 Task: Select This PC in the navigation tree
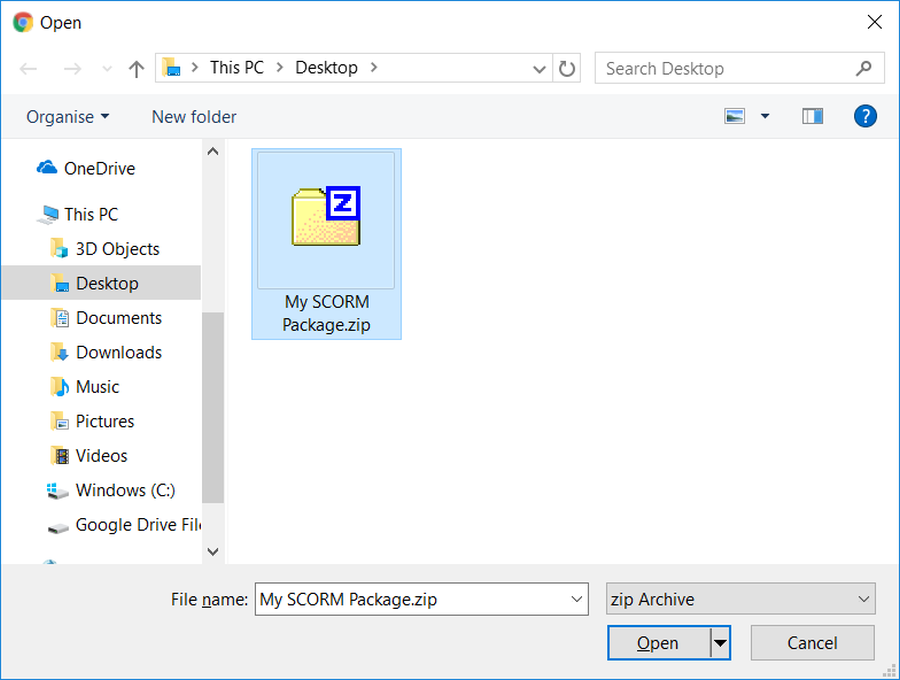click(91, 214)
